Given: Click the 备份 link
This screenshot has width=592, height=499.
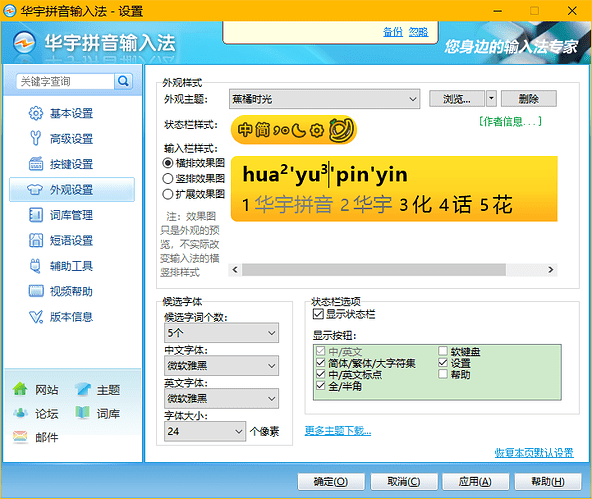Looking at the screenshot, I should point(393,32).
